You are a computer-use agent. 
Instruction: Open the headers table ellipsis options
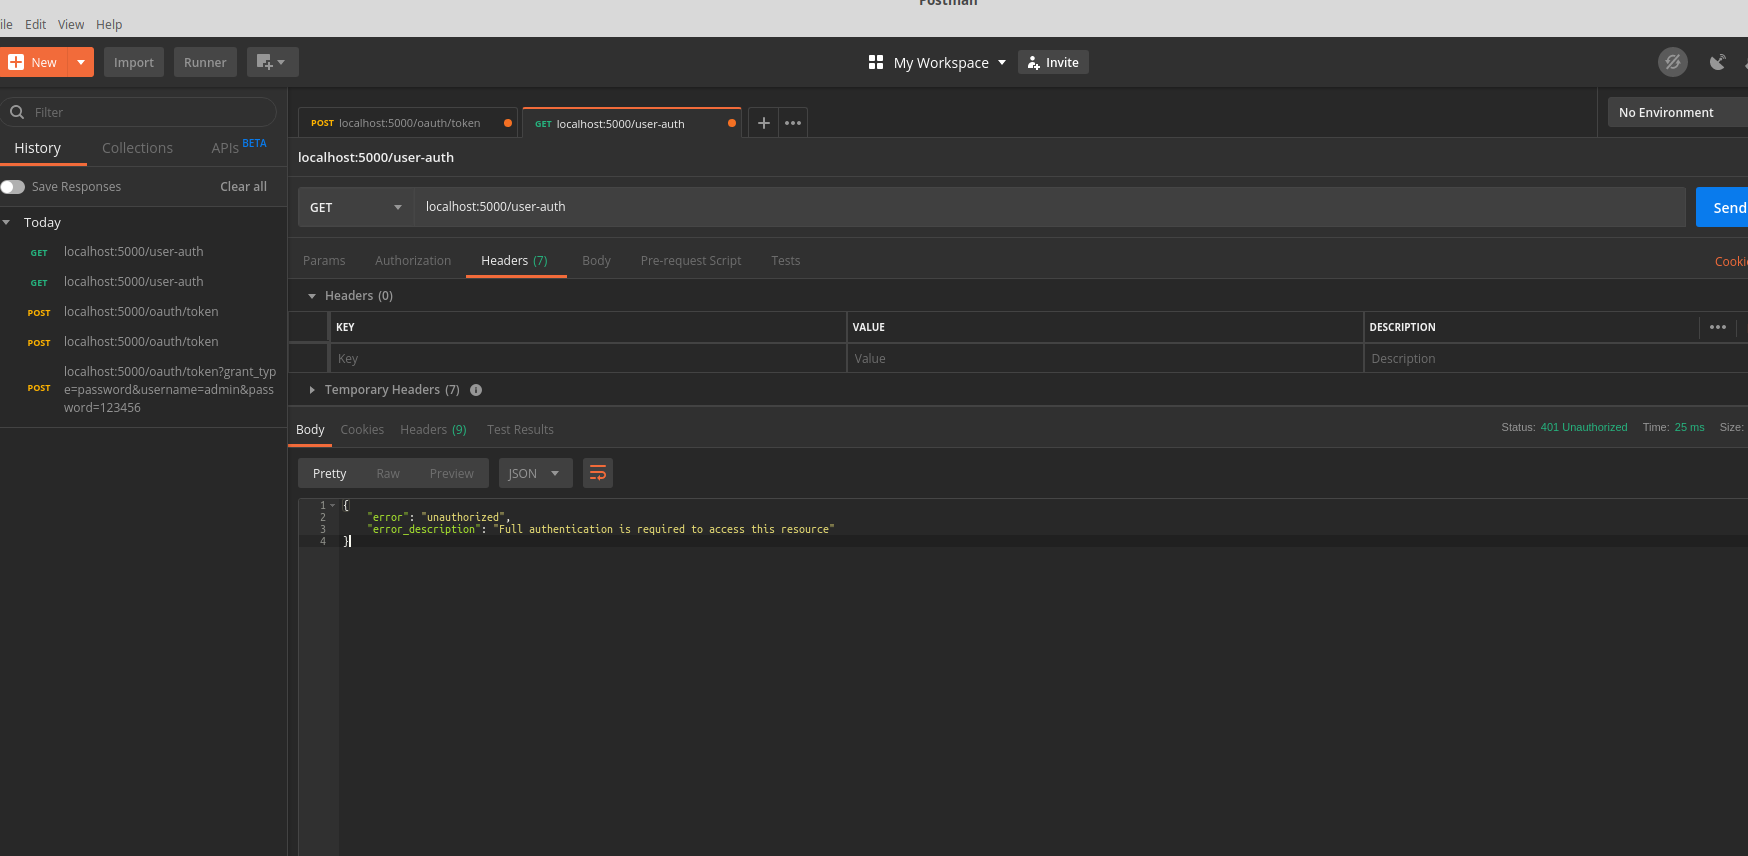pos(1718,327)
